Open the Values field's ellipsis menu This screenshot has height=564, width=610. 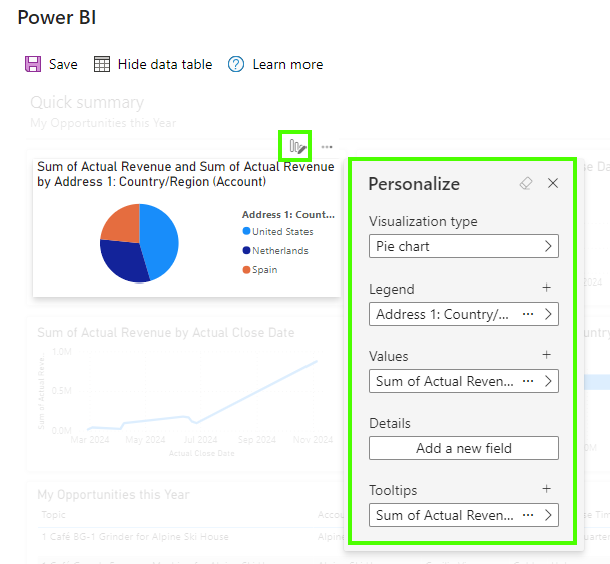[x=528, y=381]
